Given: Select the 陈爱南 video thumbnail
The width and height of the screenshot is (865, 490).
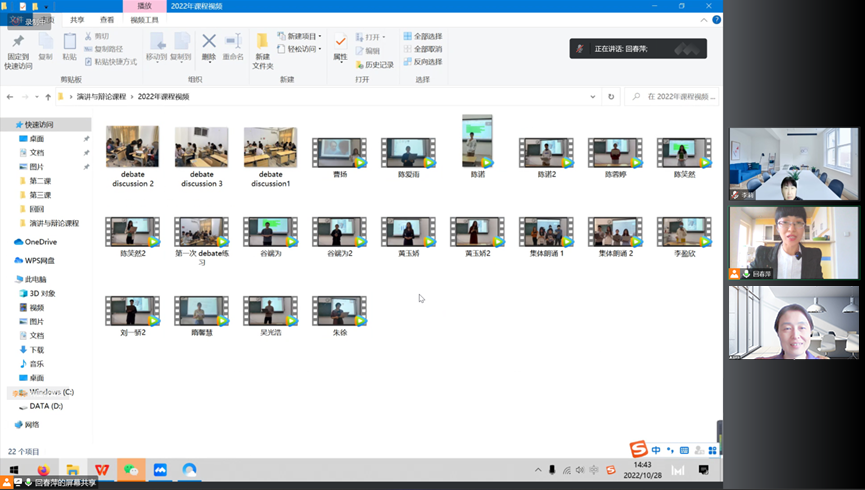Looking at the screenshot, I should tap(407, 152).
